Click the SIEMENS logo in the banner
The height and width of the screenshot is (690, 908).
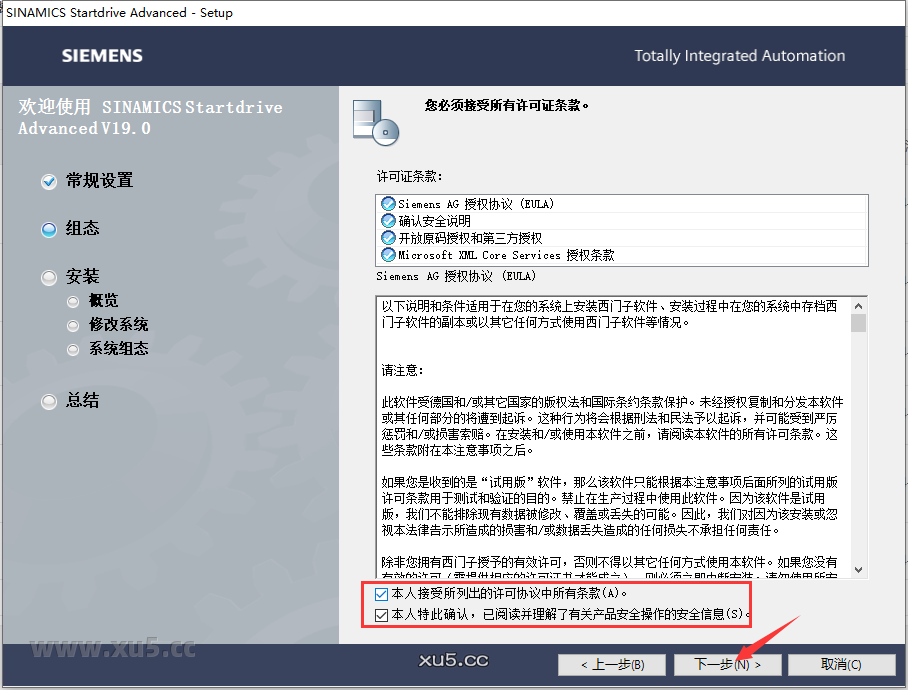tap(101, 57)
